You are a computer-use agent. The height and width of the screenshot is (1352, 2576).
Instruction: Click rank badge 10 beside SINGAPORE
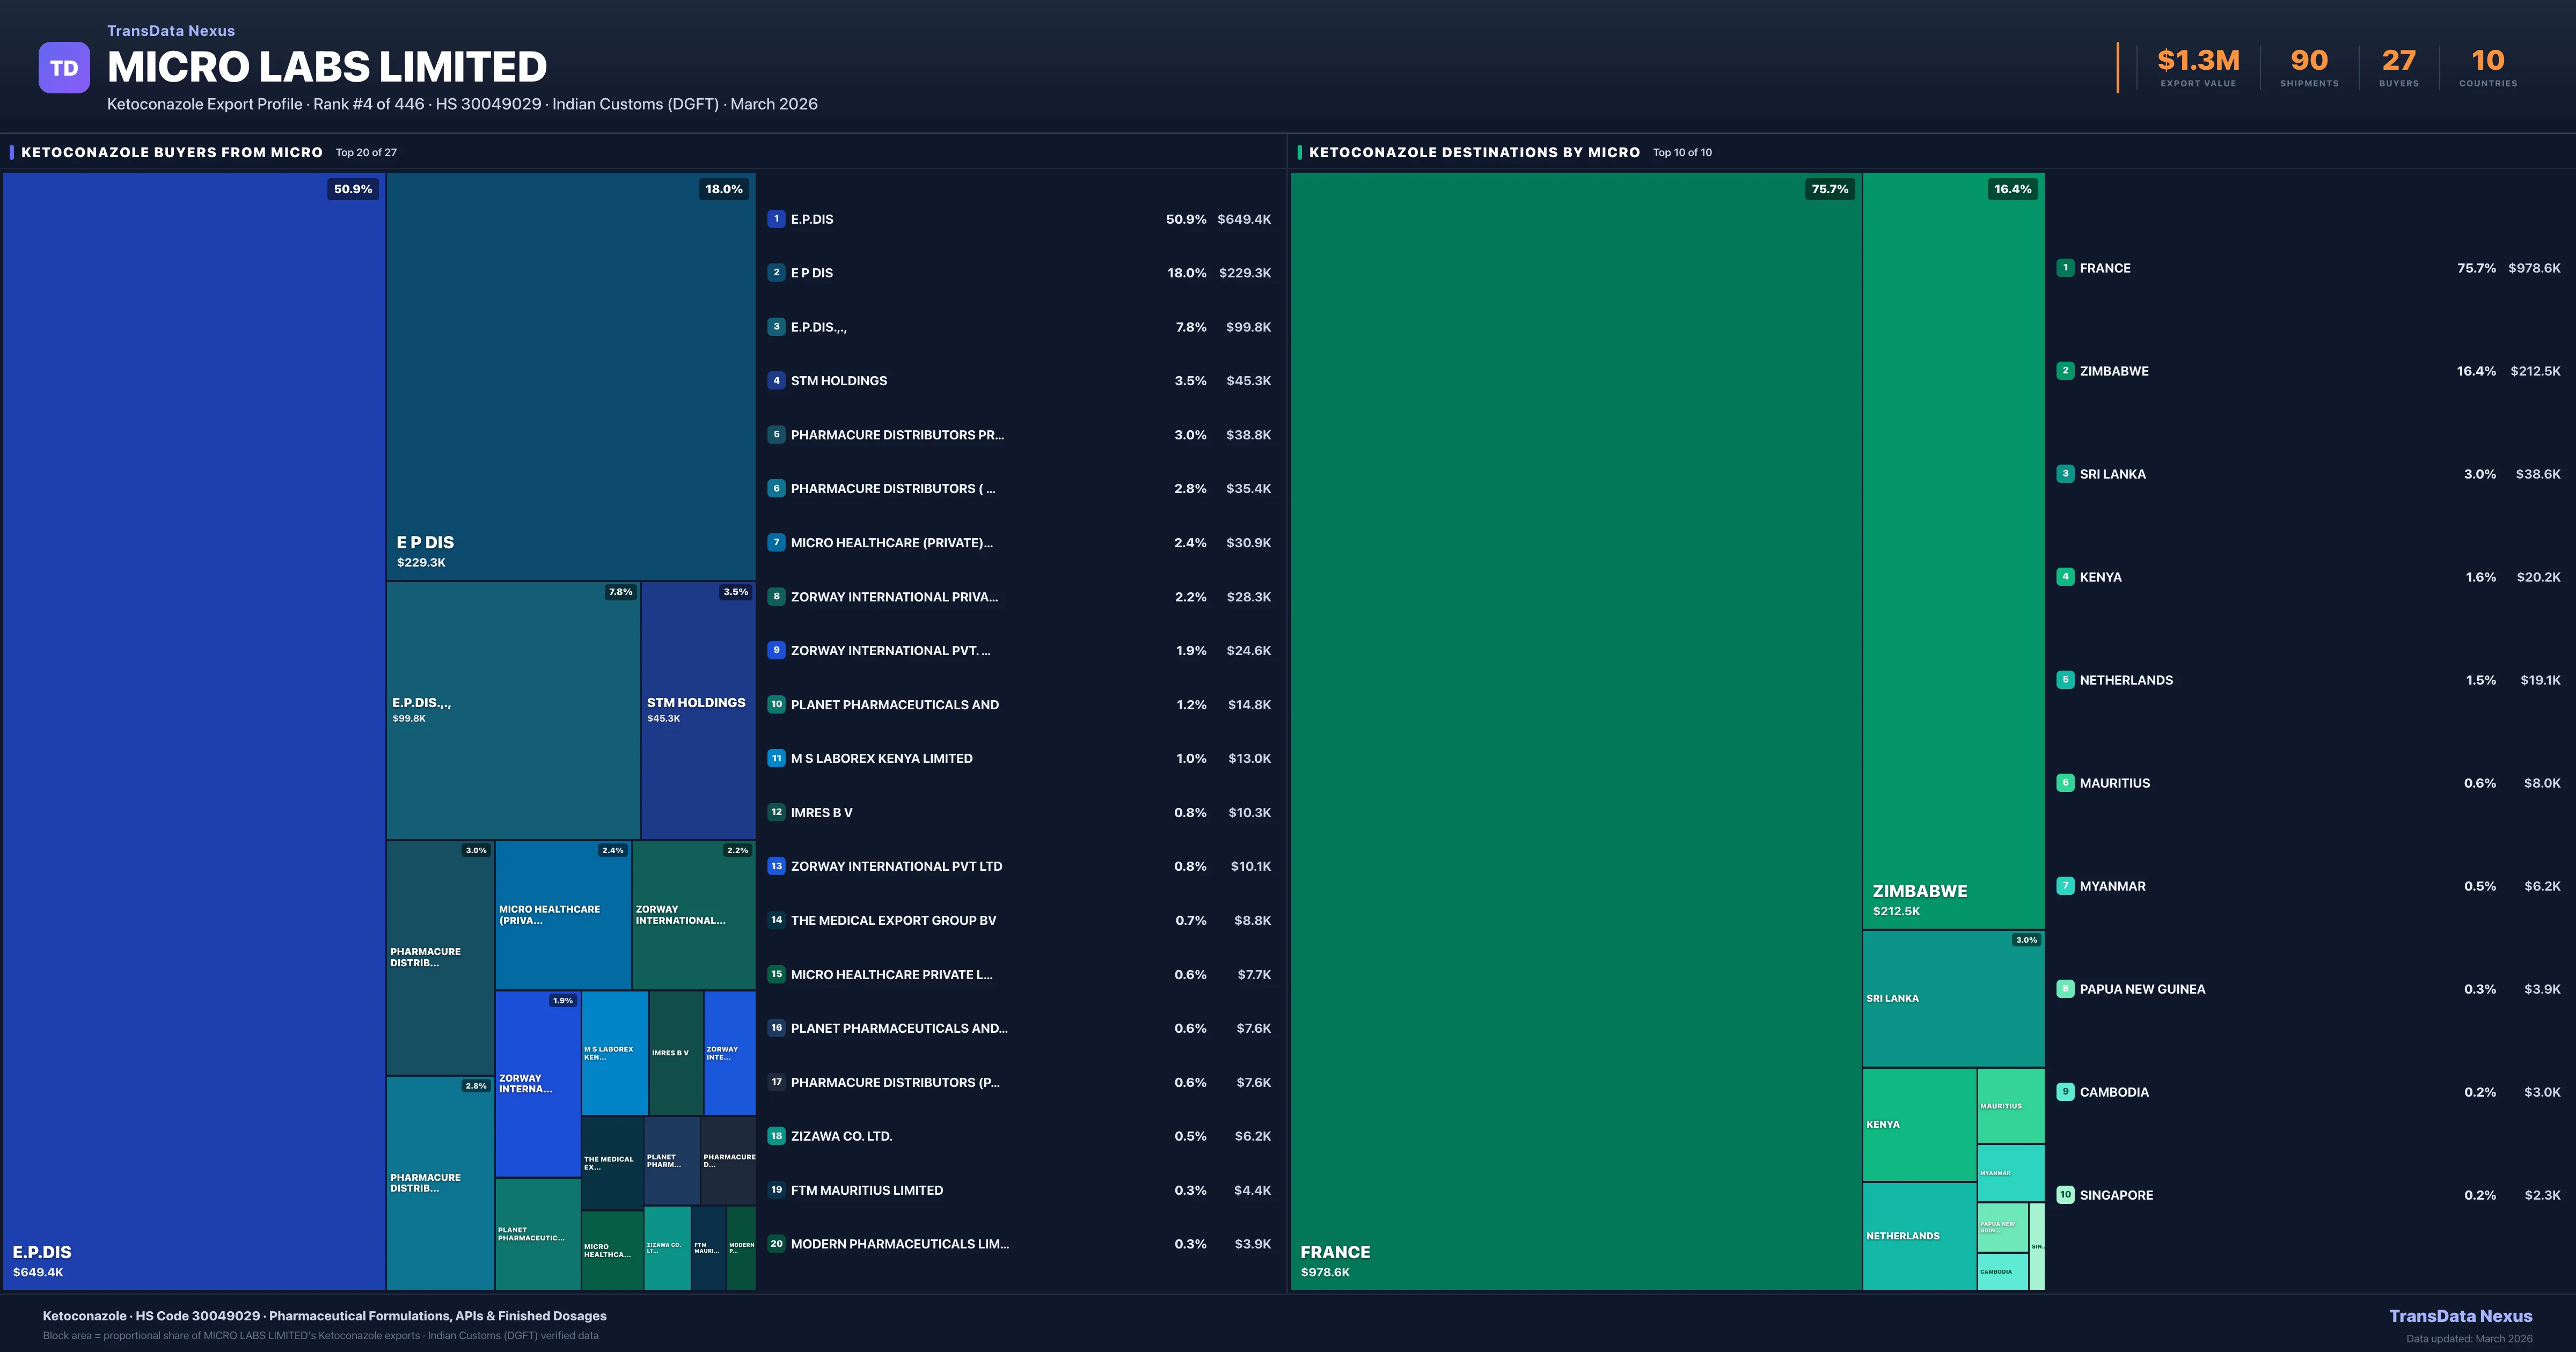[x=2065, y=1195]
